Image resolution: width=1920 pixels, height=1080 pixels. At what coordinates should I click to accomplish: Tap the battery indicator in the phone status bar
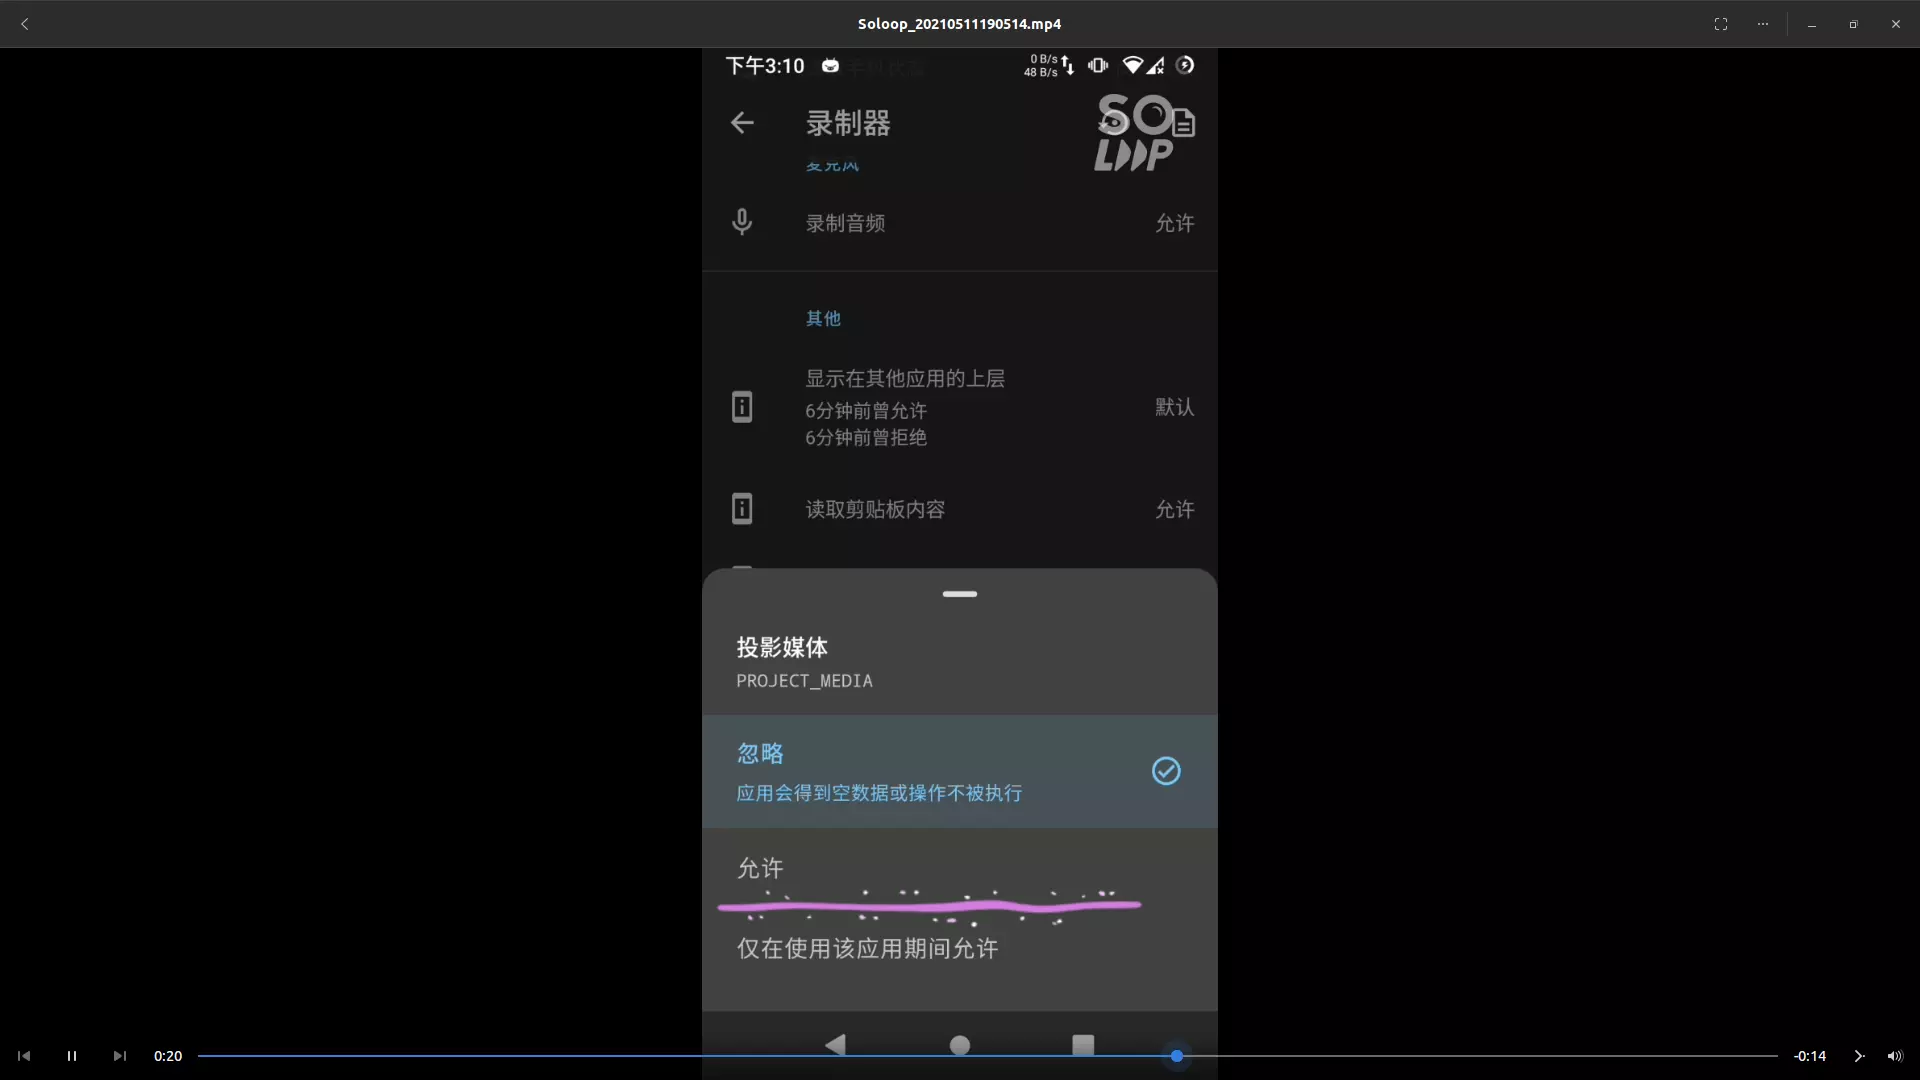(x=1185, y=65)
